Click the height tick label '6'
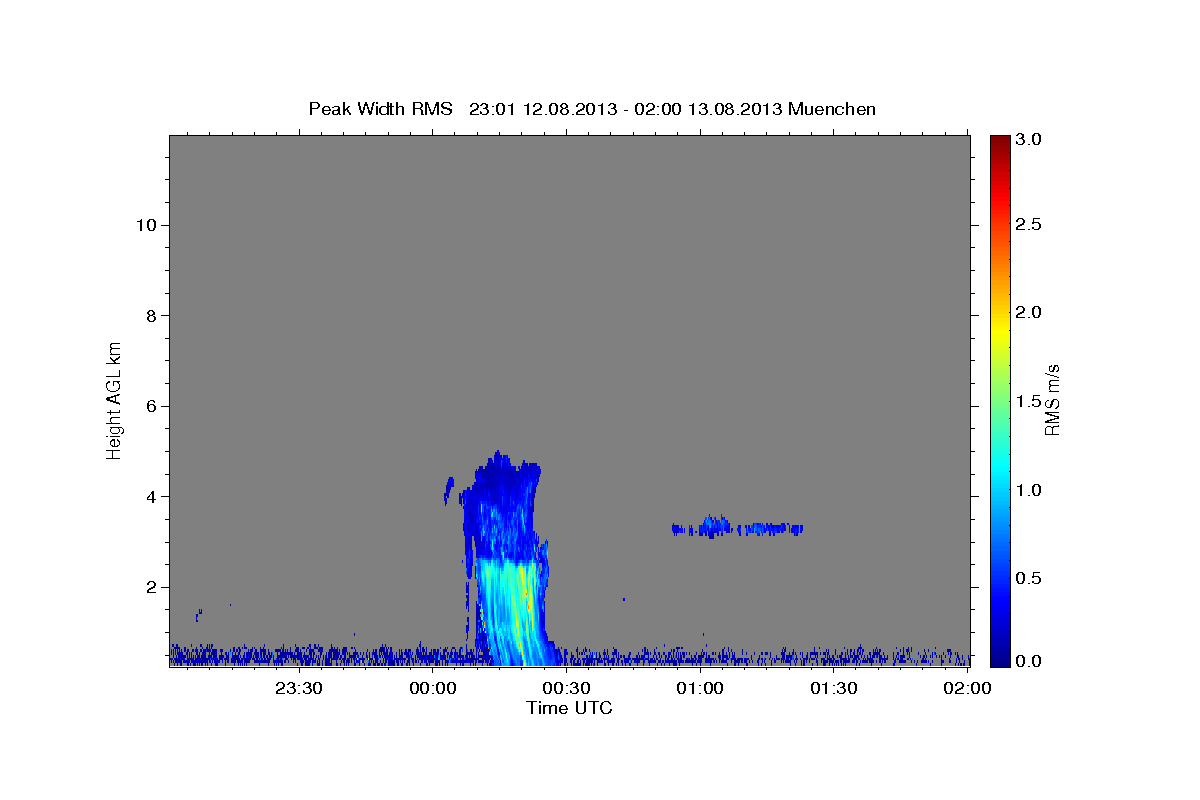Image resolution: width=1200 pixels, height=800 pixels. click(x=150, y=406)
